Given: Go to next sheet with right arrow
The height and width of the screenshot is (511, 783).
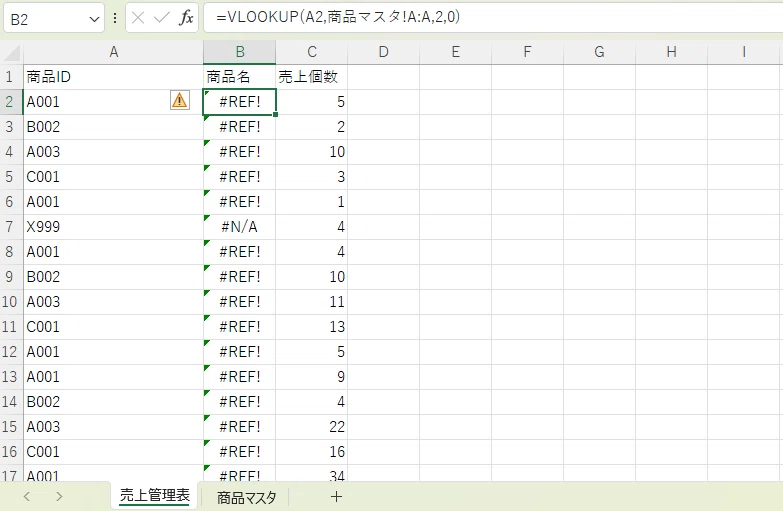Looking at the screenshot, I should point(59,497).
